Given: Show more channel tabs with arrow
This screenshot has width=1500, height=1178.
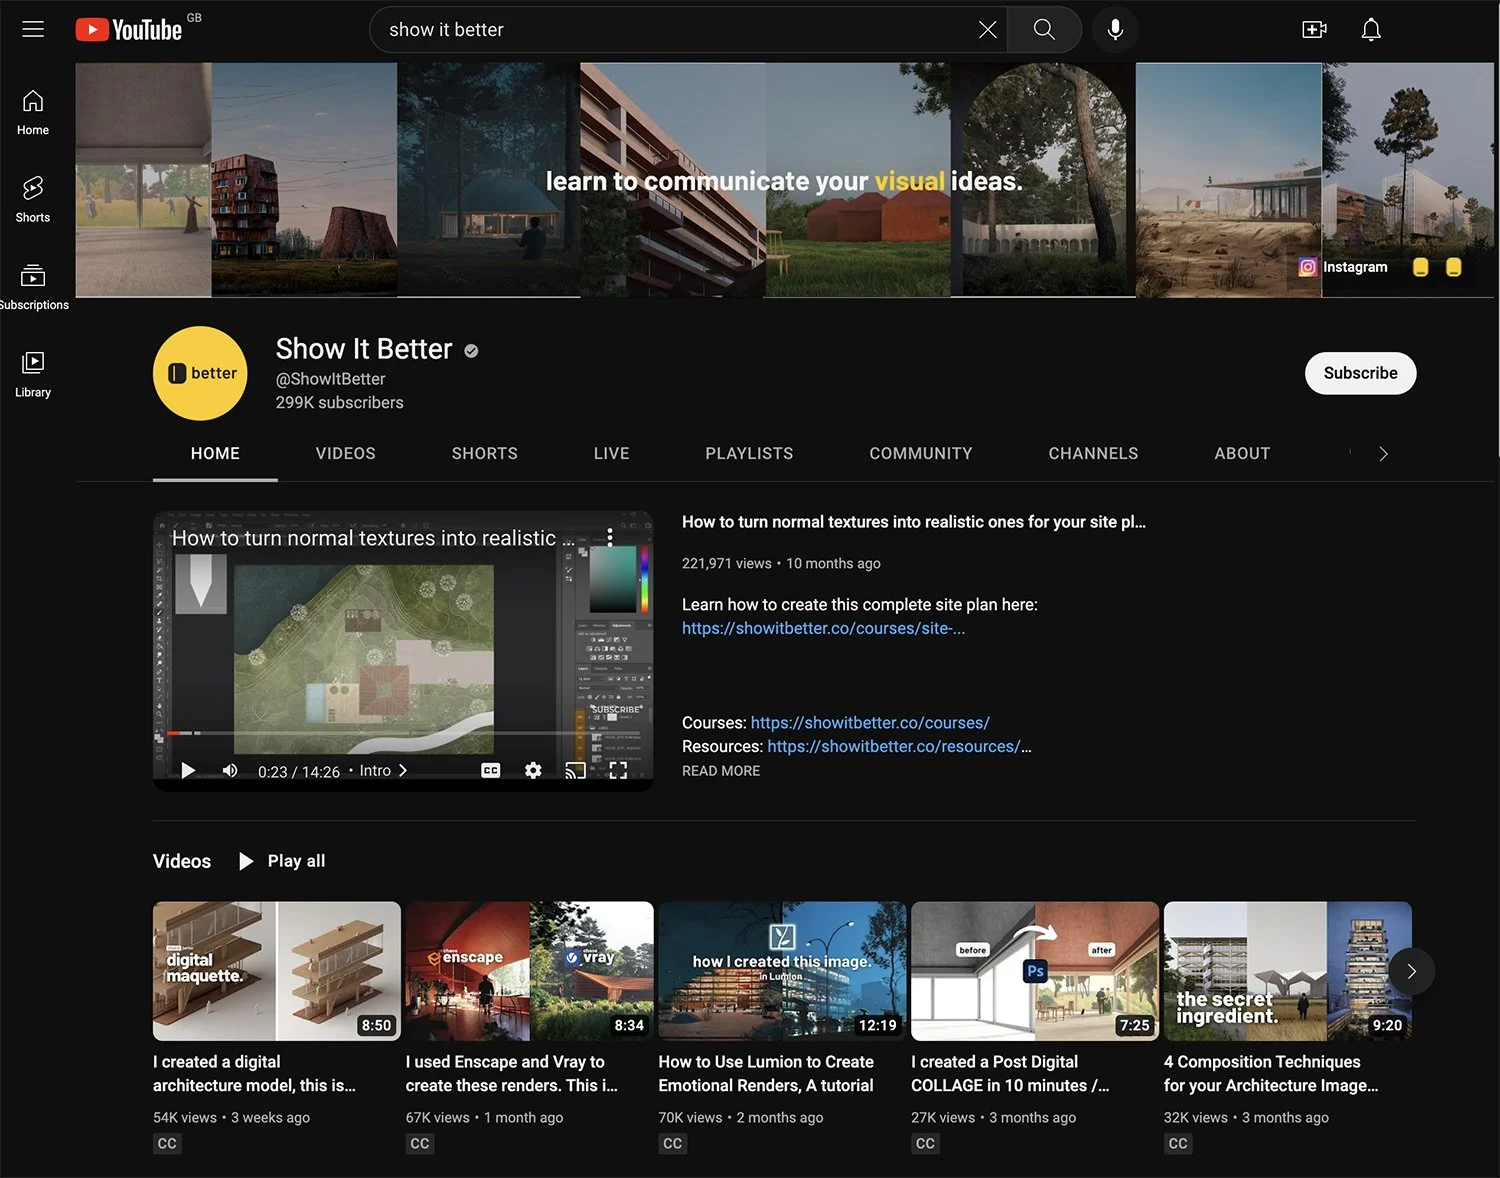Looking at the screenshot, I should pyautogui.click(x=1383, y=454).
